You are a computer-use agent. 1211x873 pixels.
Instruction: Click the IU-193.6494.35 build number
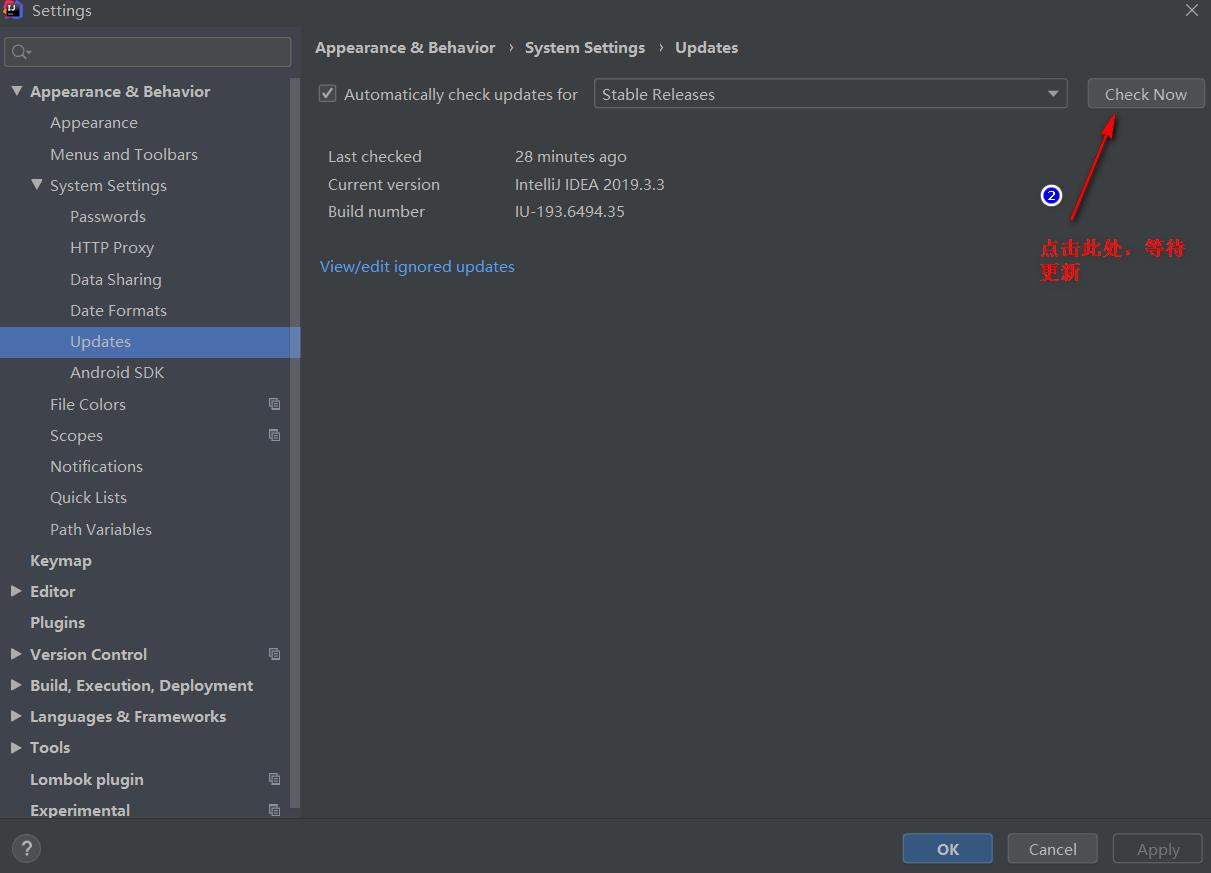point(570,211)
